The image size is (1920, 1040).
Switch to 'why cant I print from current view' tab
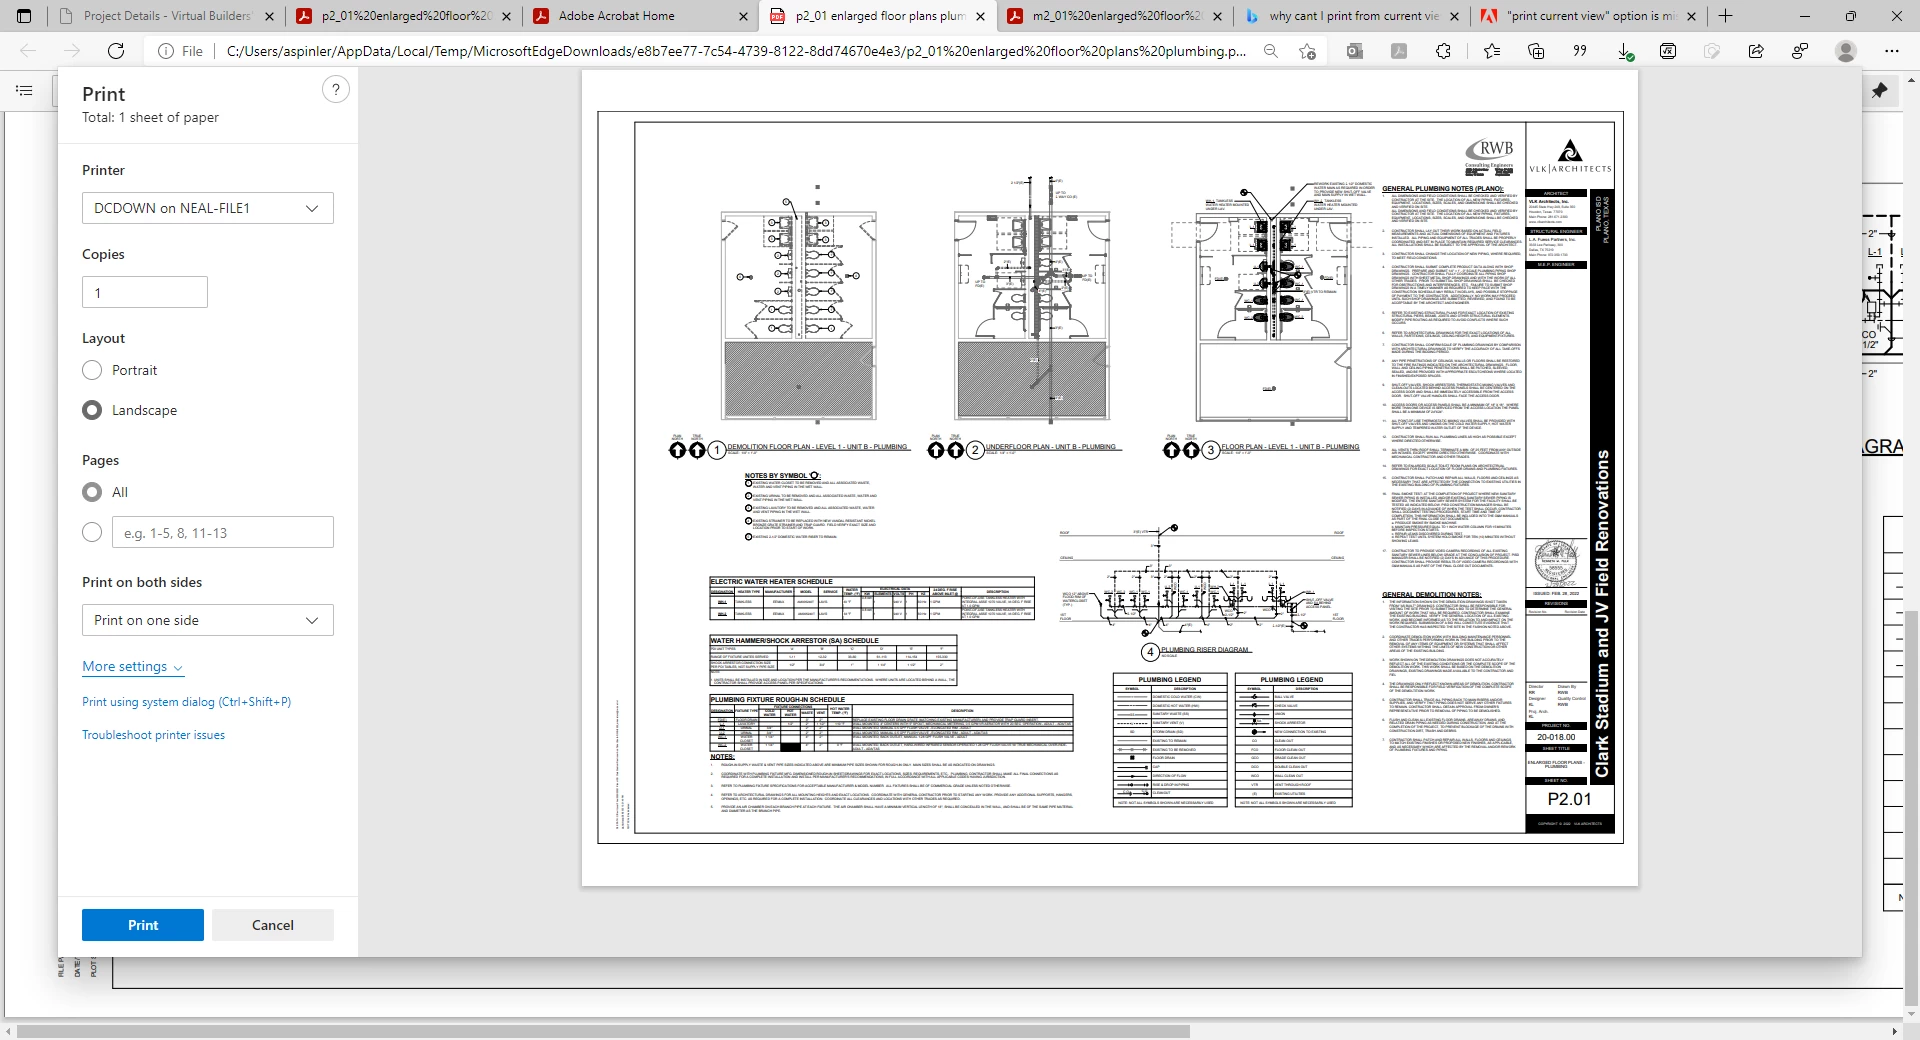pyautogui.click(x=1352, y=16)
